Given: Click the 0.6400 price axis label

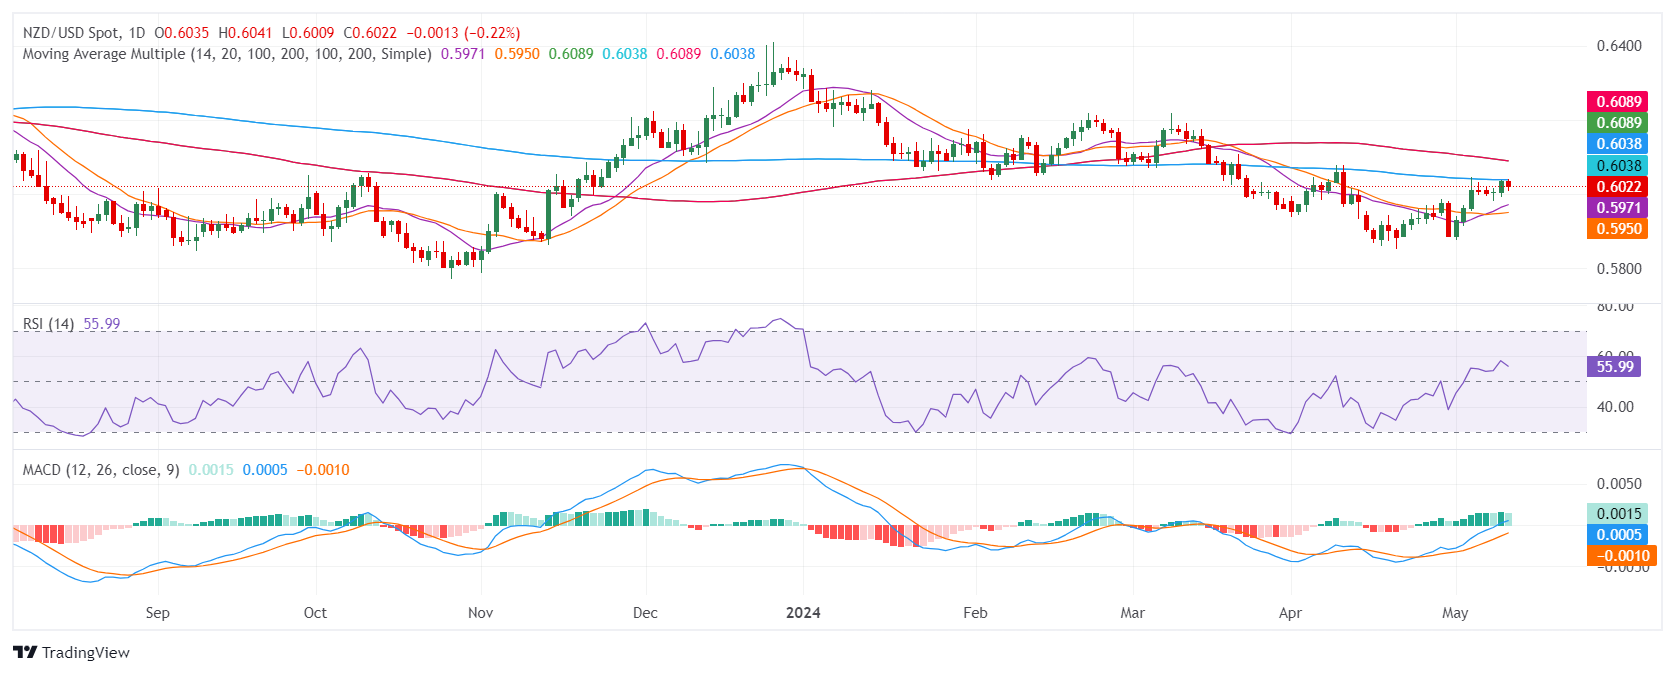Looking at the screenshot, I should tap(1618, 46).
